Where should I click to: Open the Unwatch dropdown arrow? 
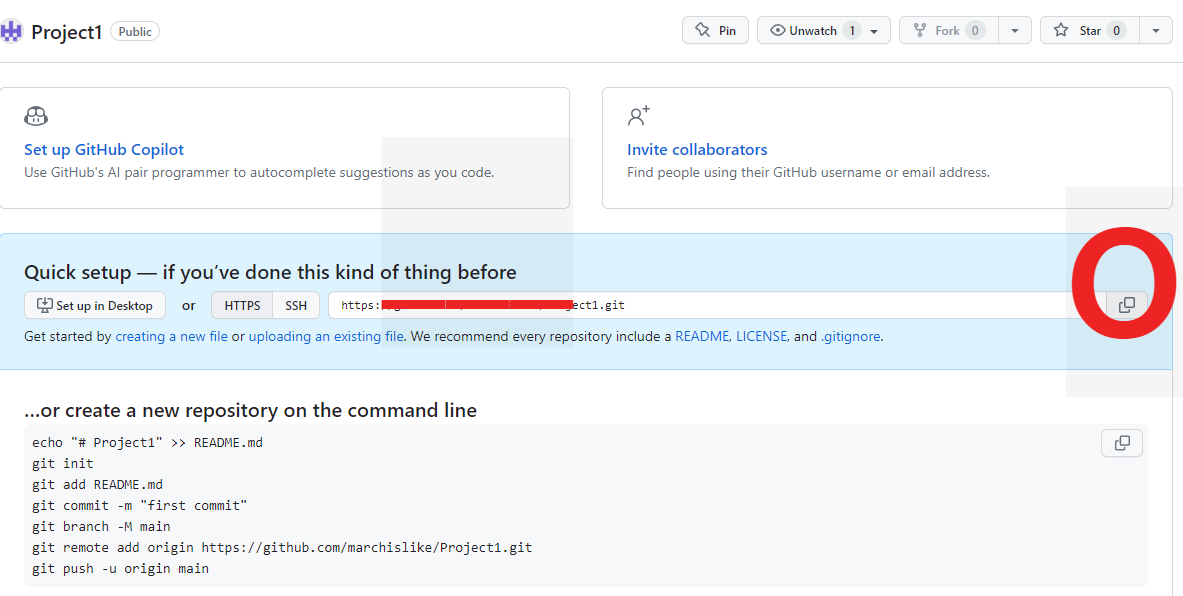(x=874, y=31)
